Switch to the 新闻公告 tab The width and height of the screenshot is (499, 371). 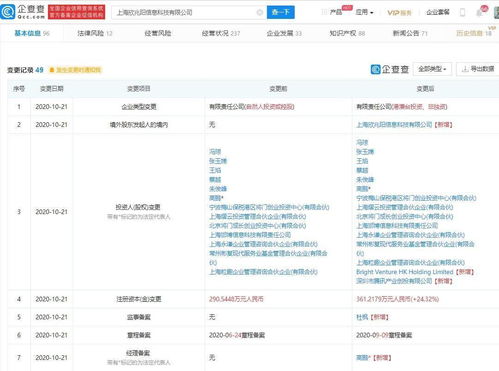[410, 33]
